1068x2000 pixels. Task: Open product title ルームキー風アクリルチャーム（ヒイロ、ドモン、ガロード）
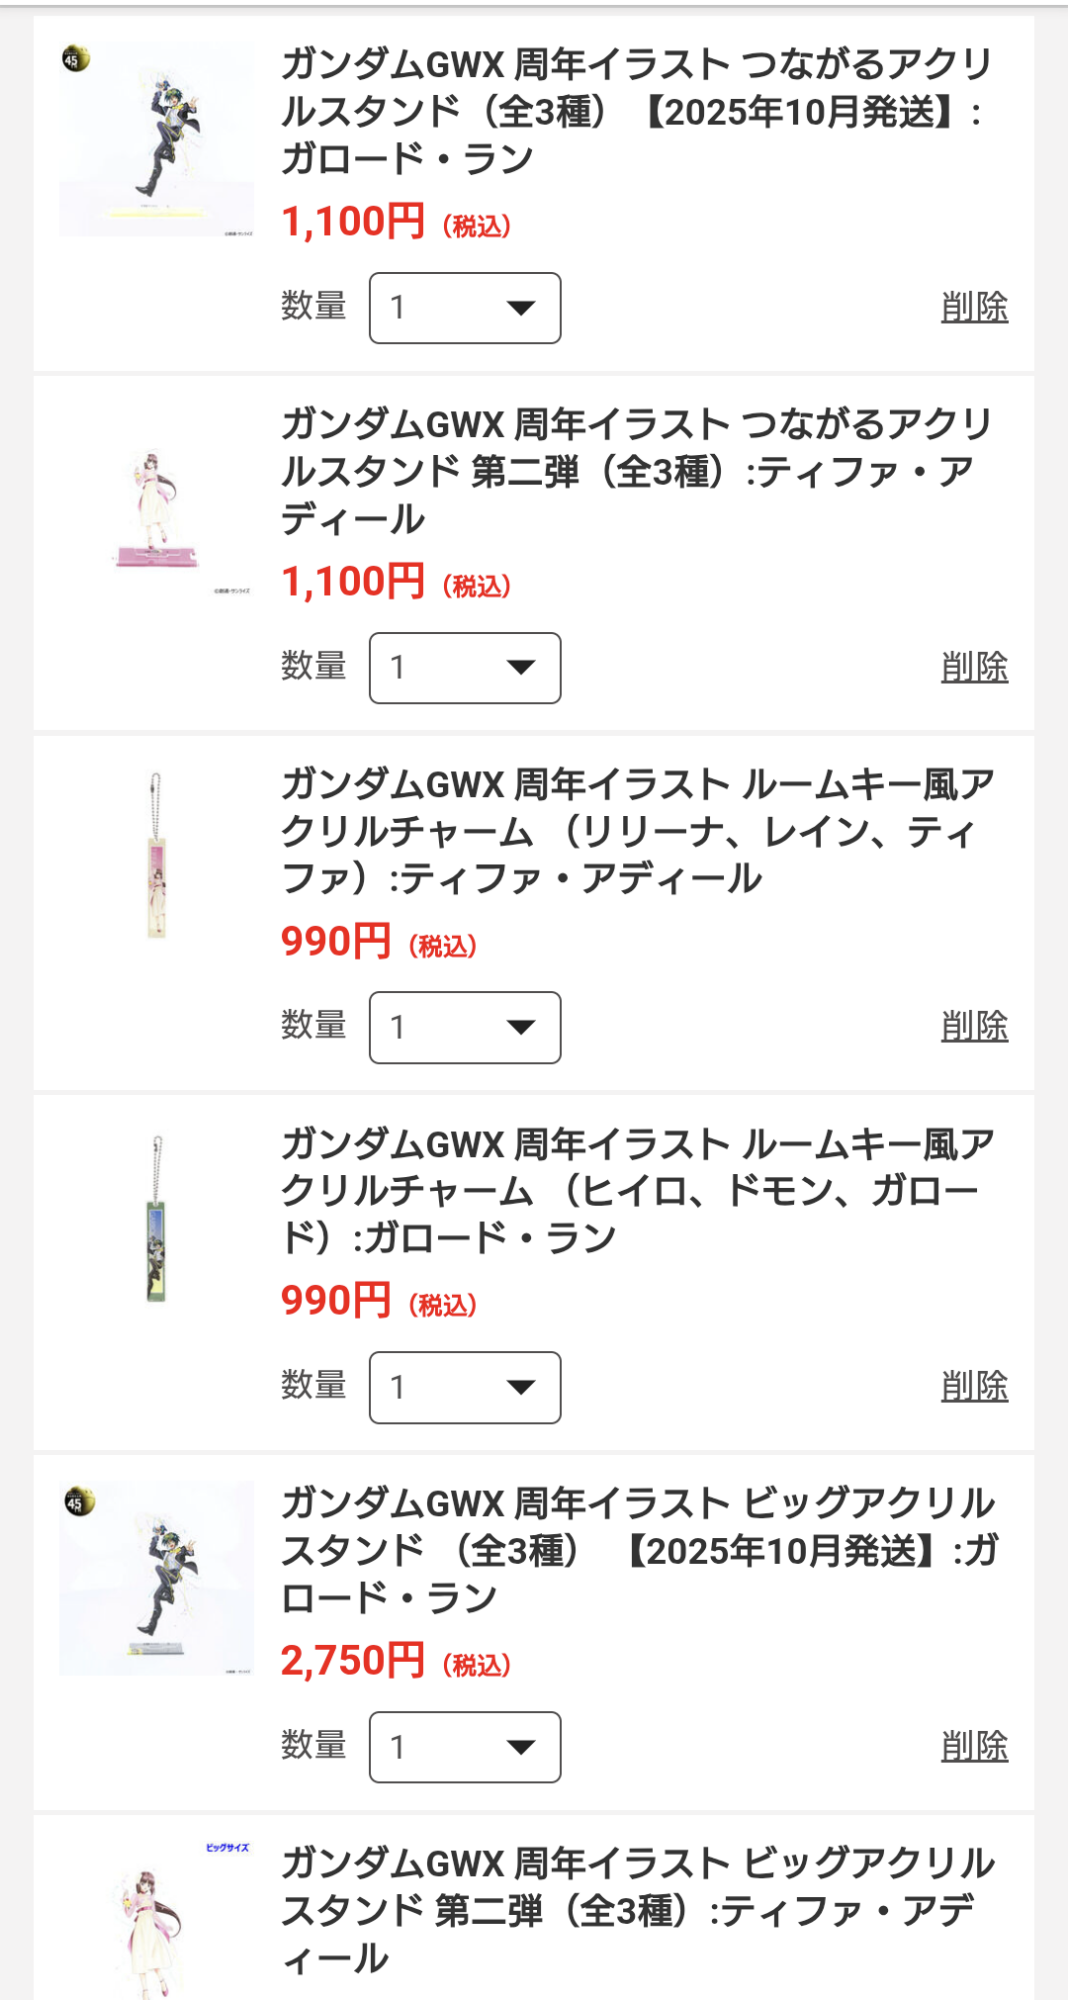tap(636, 1191)
